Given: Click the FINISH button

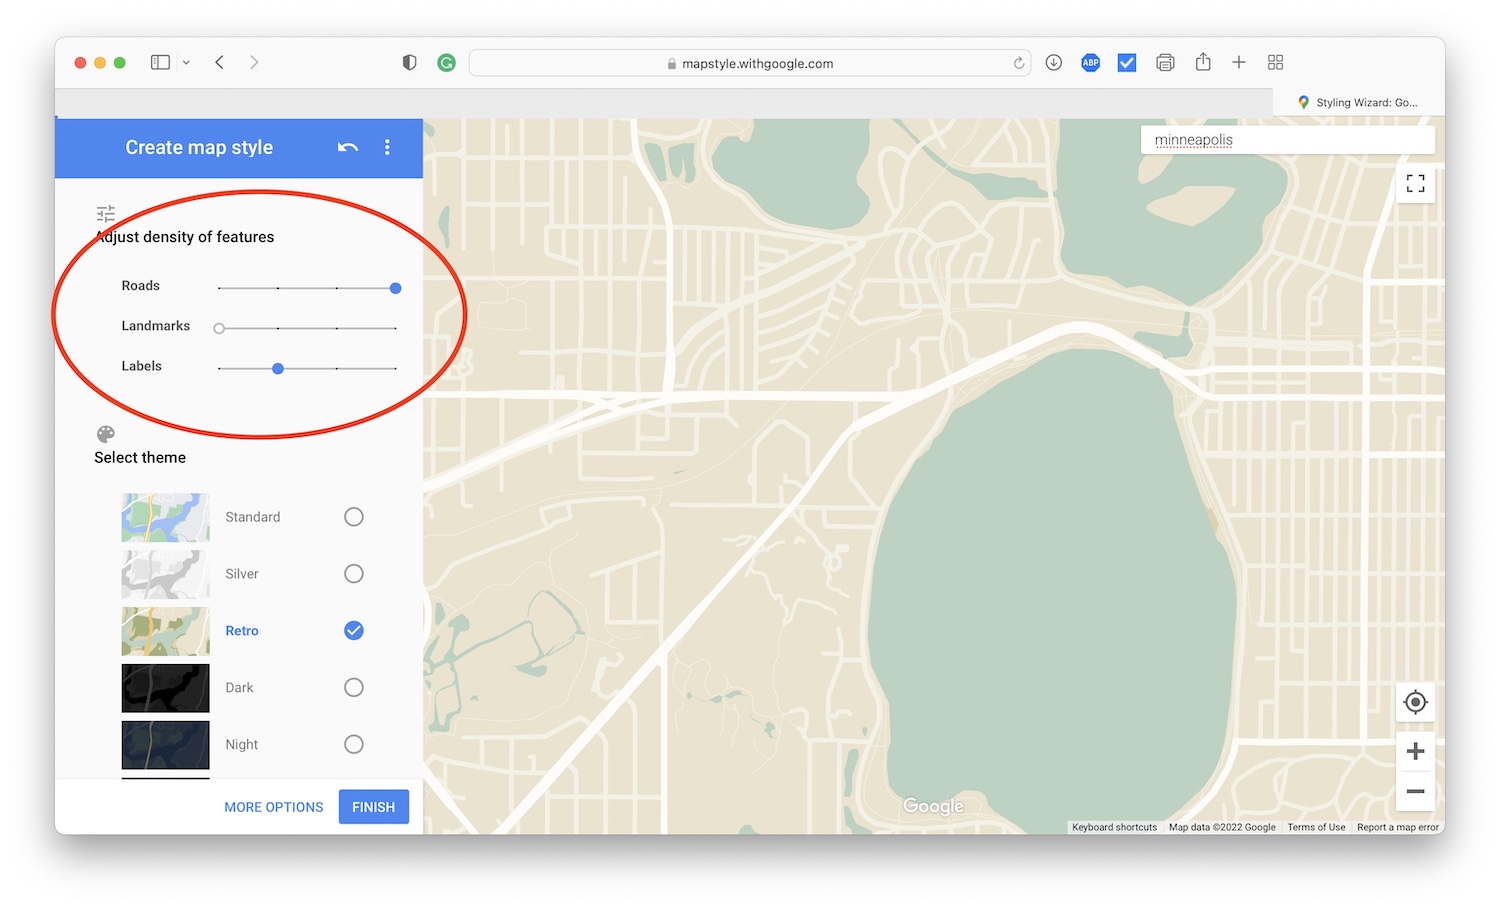Looking at the screenshot, I should tap(373, 806).
